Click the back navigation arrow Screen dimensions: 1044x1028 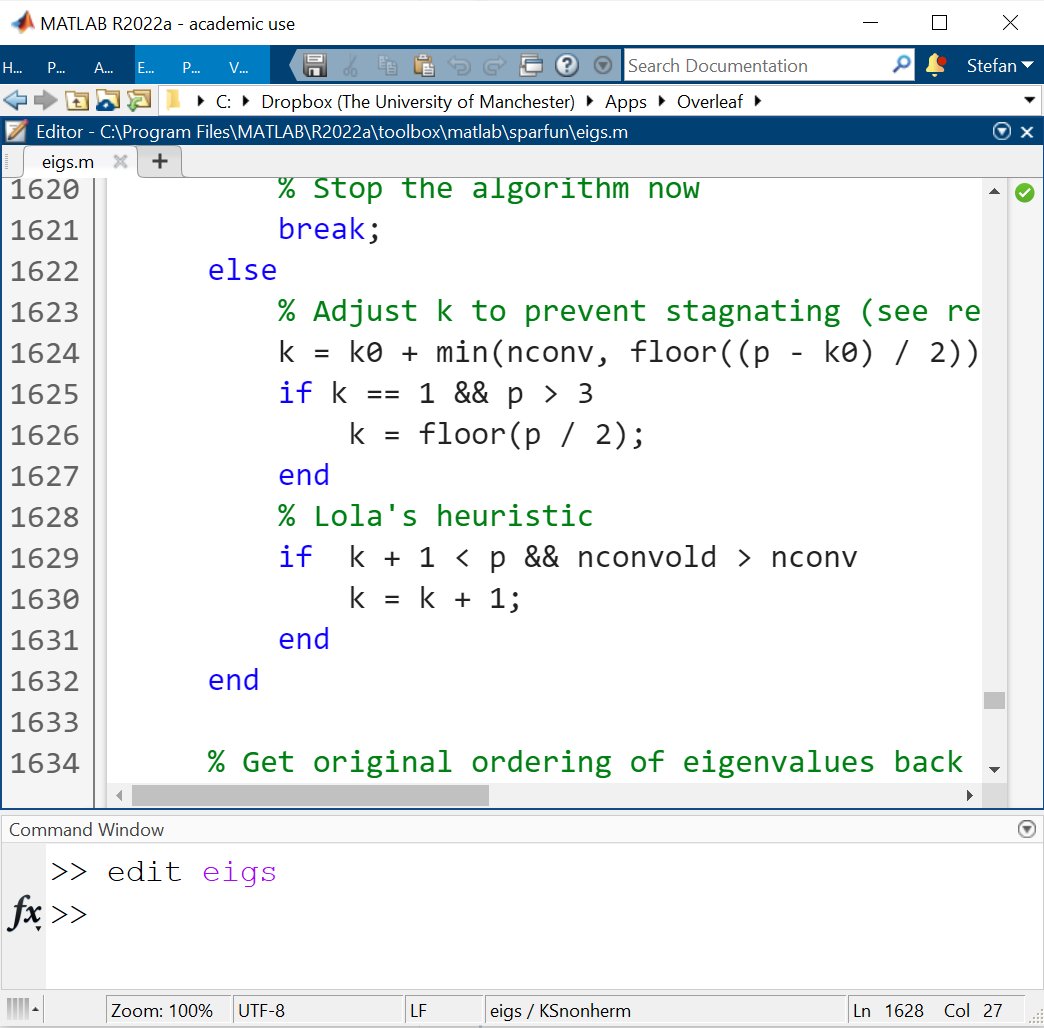pyautogui.click(x=17, y=100)
